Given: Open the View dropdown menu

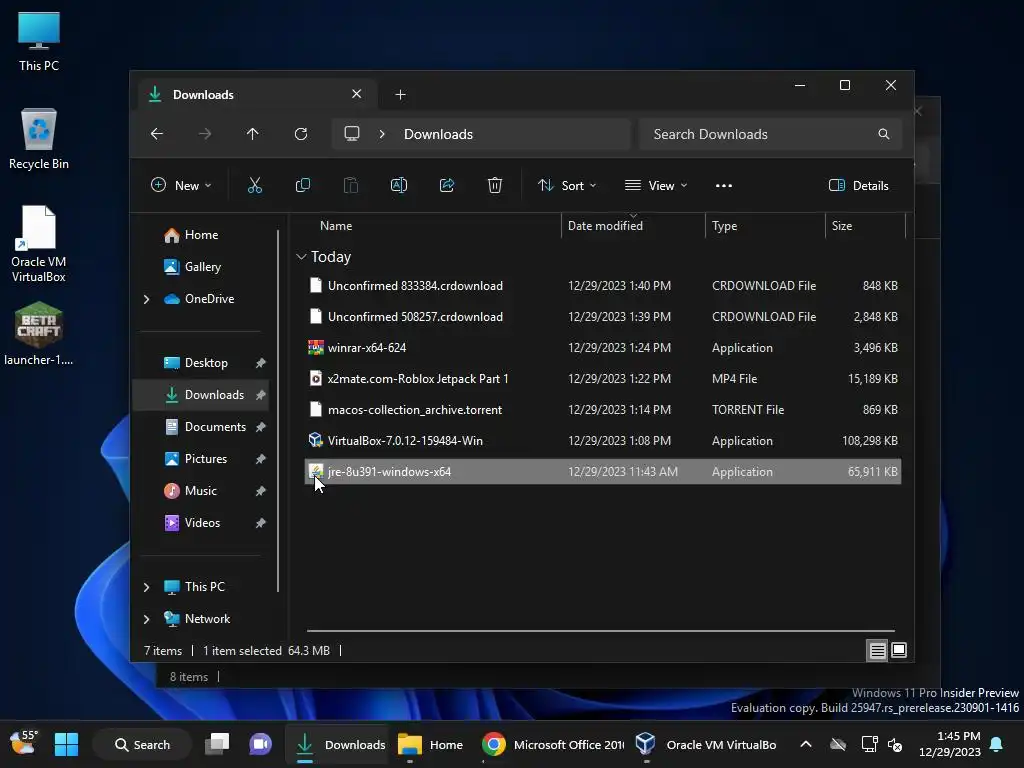Looking at the screenshot, I should click(x=656, y=185).
